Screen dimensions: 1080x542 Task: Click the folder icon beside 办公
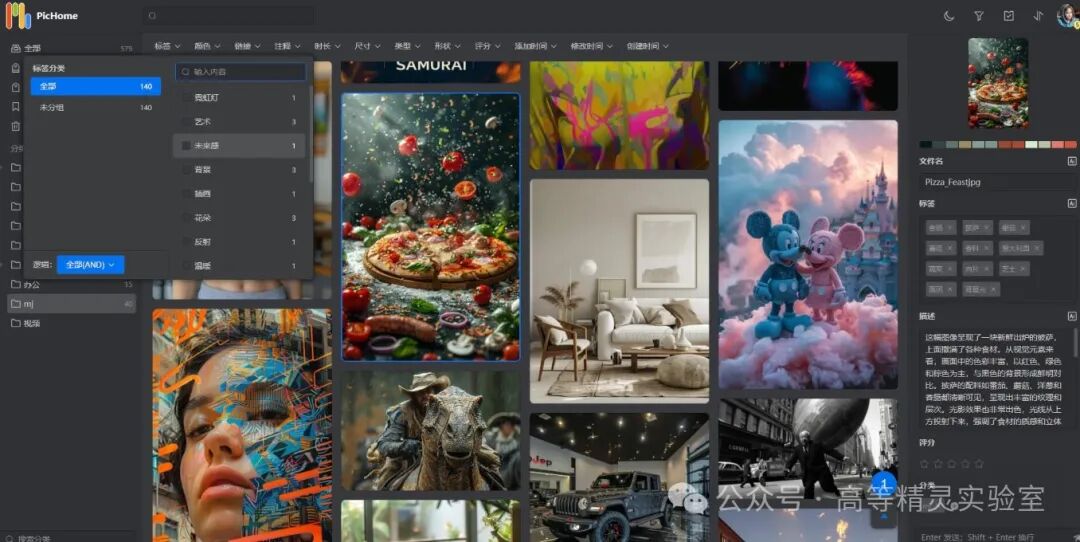(x=16, y=284)
